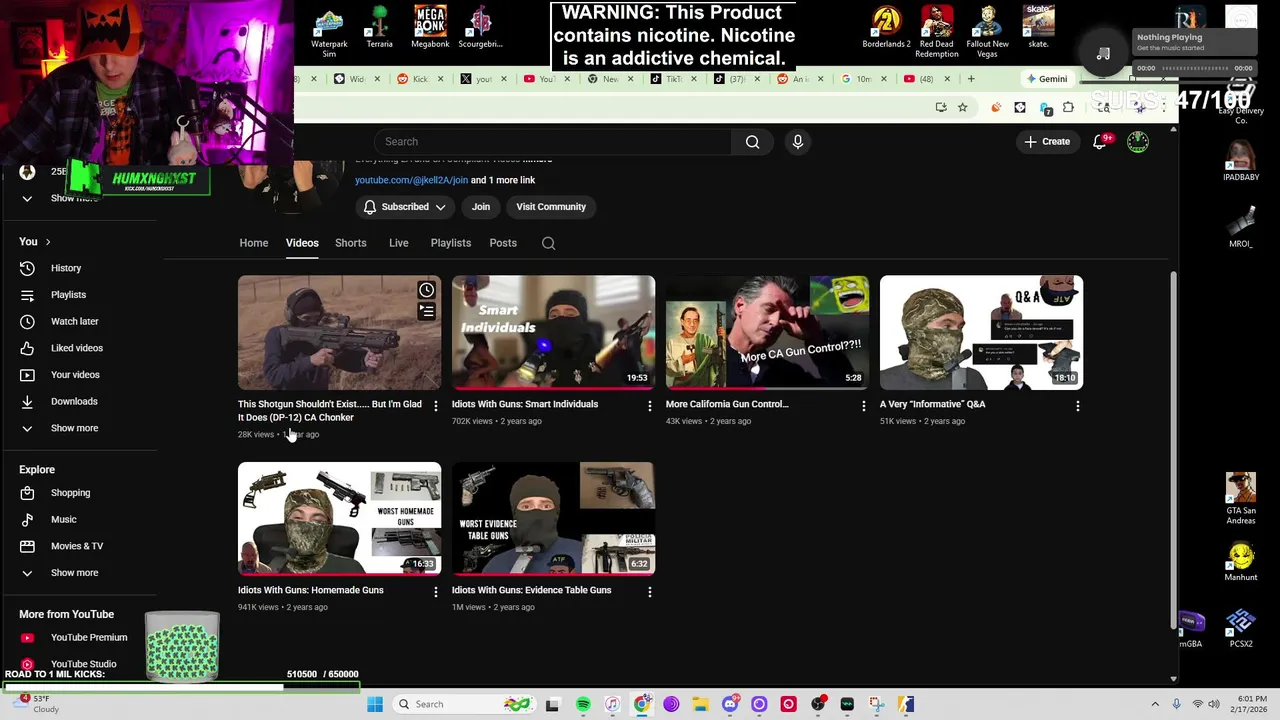Open Playlists in the sidebar
The height and width of the screenshot is (720, 1280).
tap(68, 295)
